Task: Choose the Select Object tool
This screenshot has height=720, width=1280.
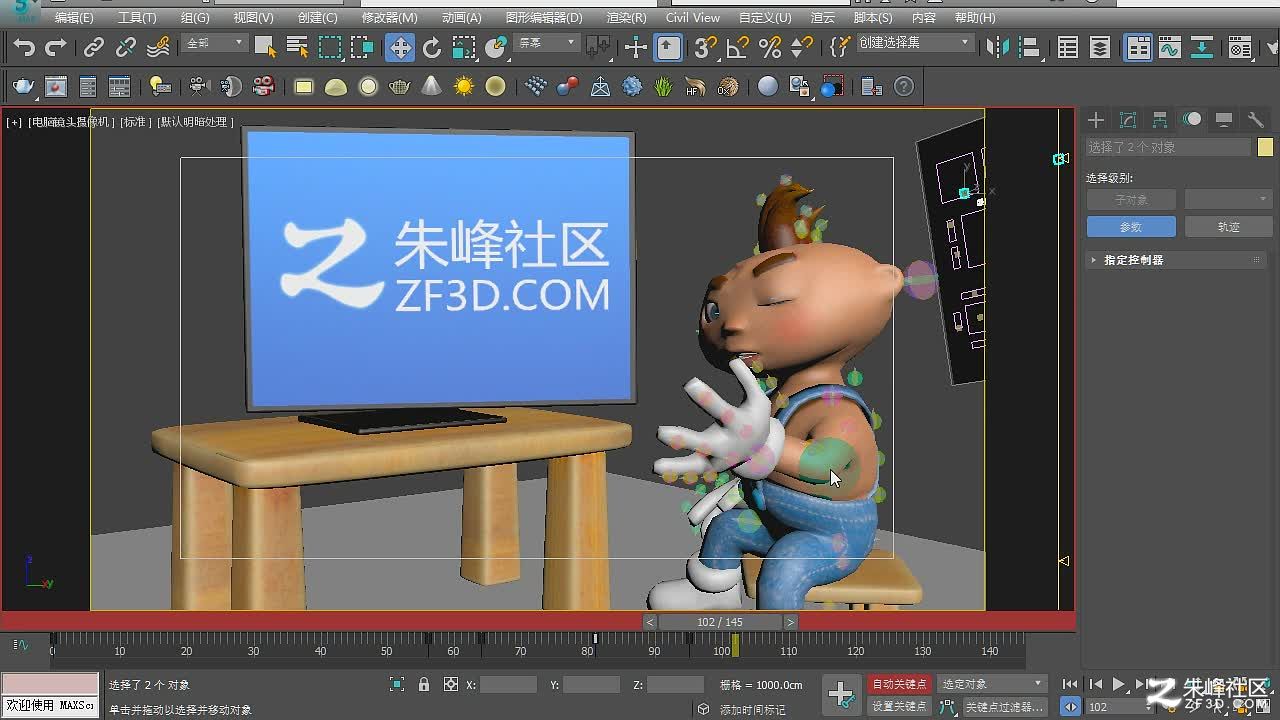Action: pyautogui.click(x=264, y=47)
